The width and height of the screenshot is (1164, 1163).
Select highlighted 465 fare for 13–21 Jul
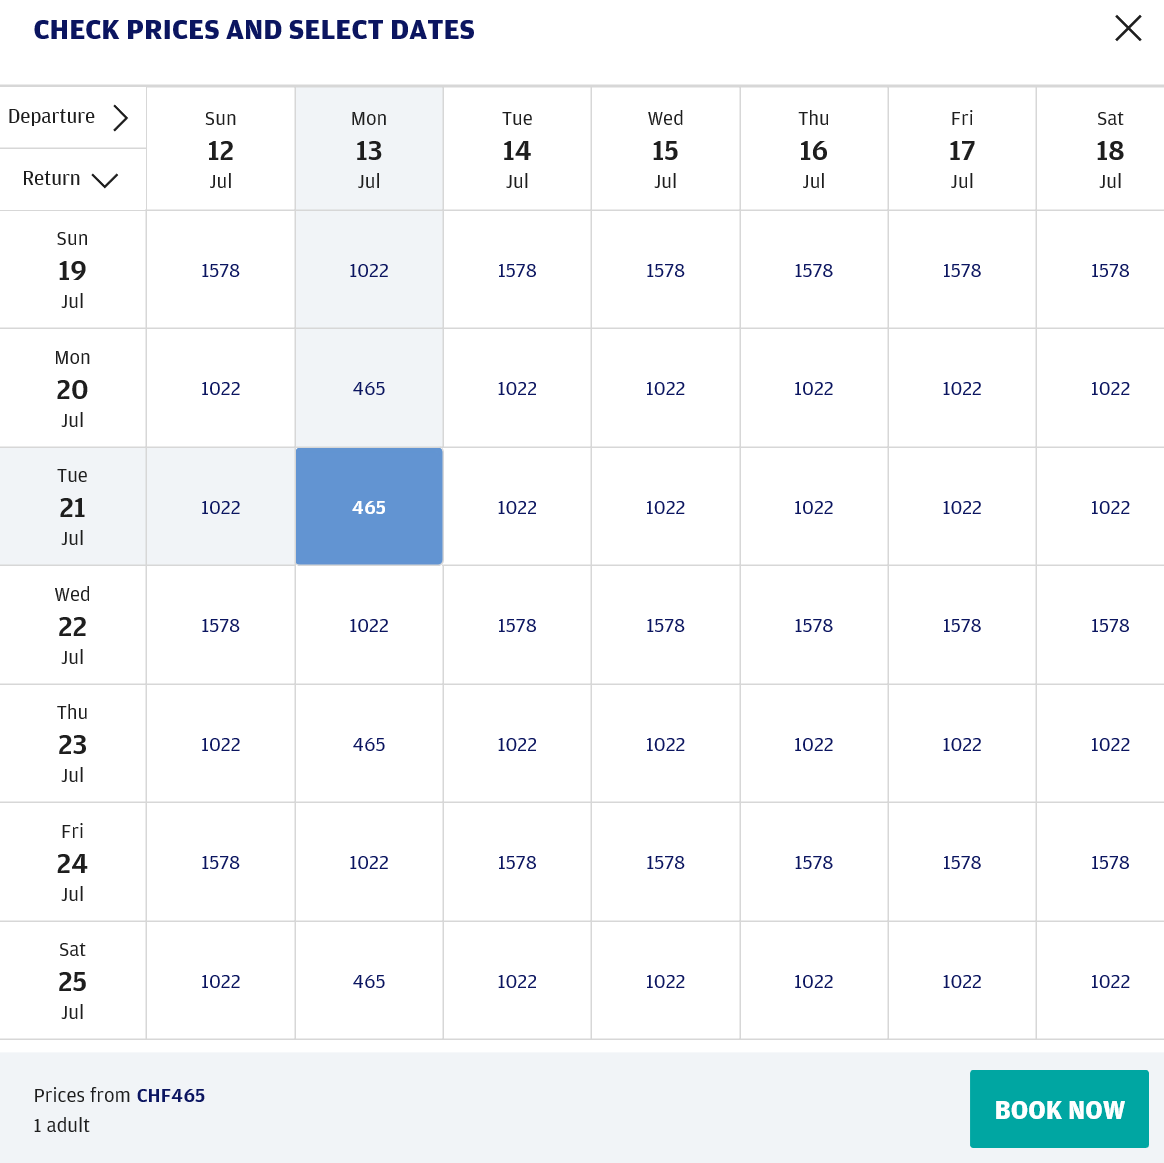pyautogui.click(x=369, y=506)
